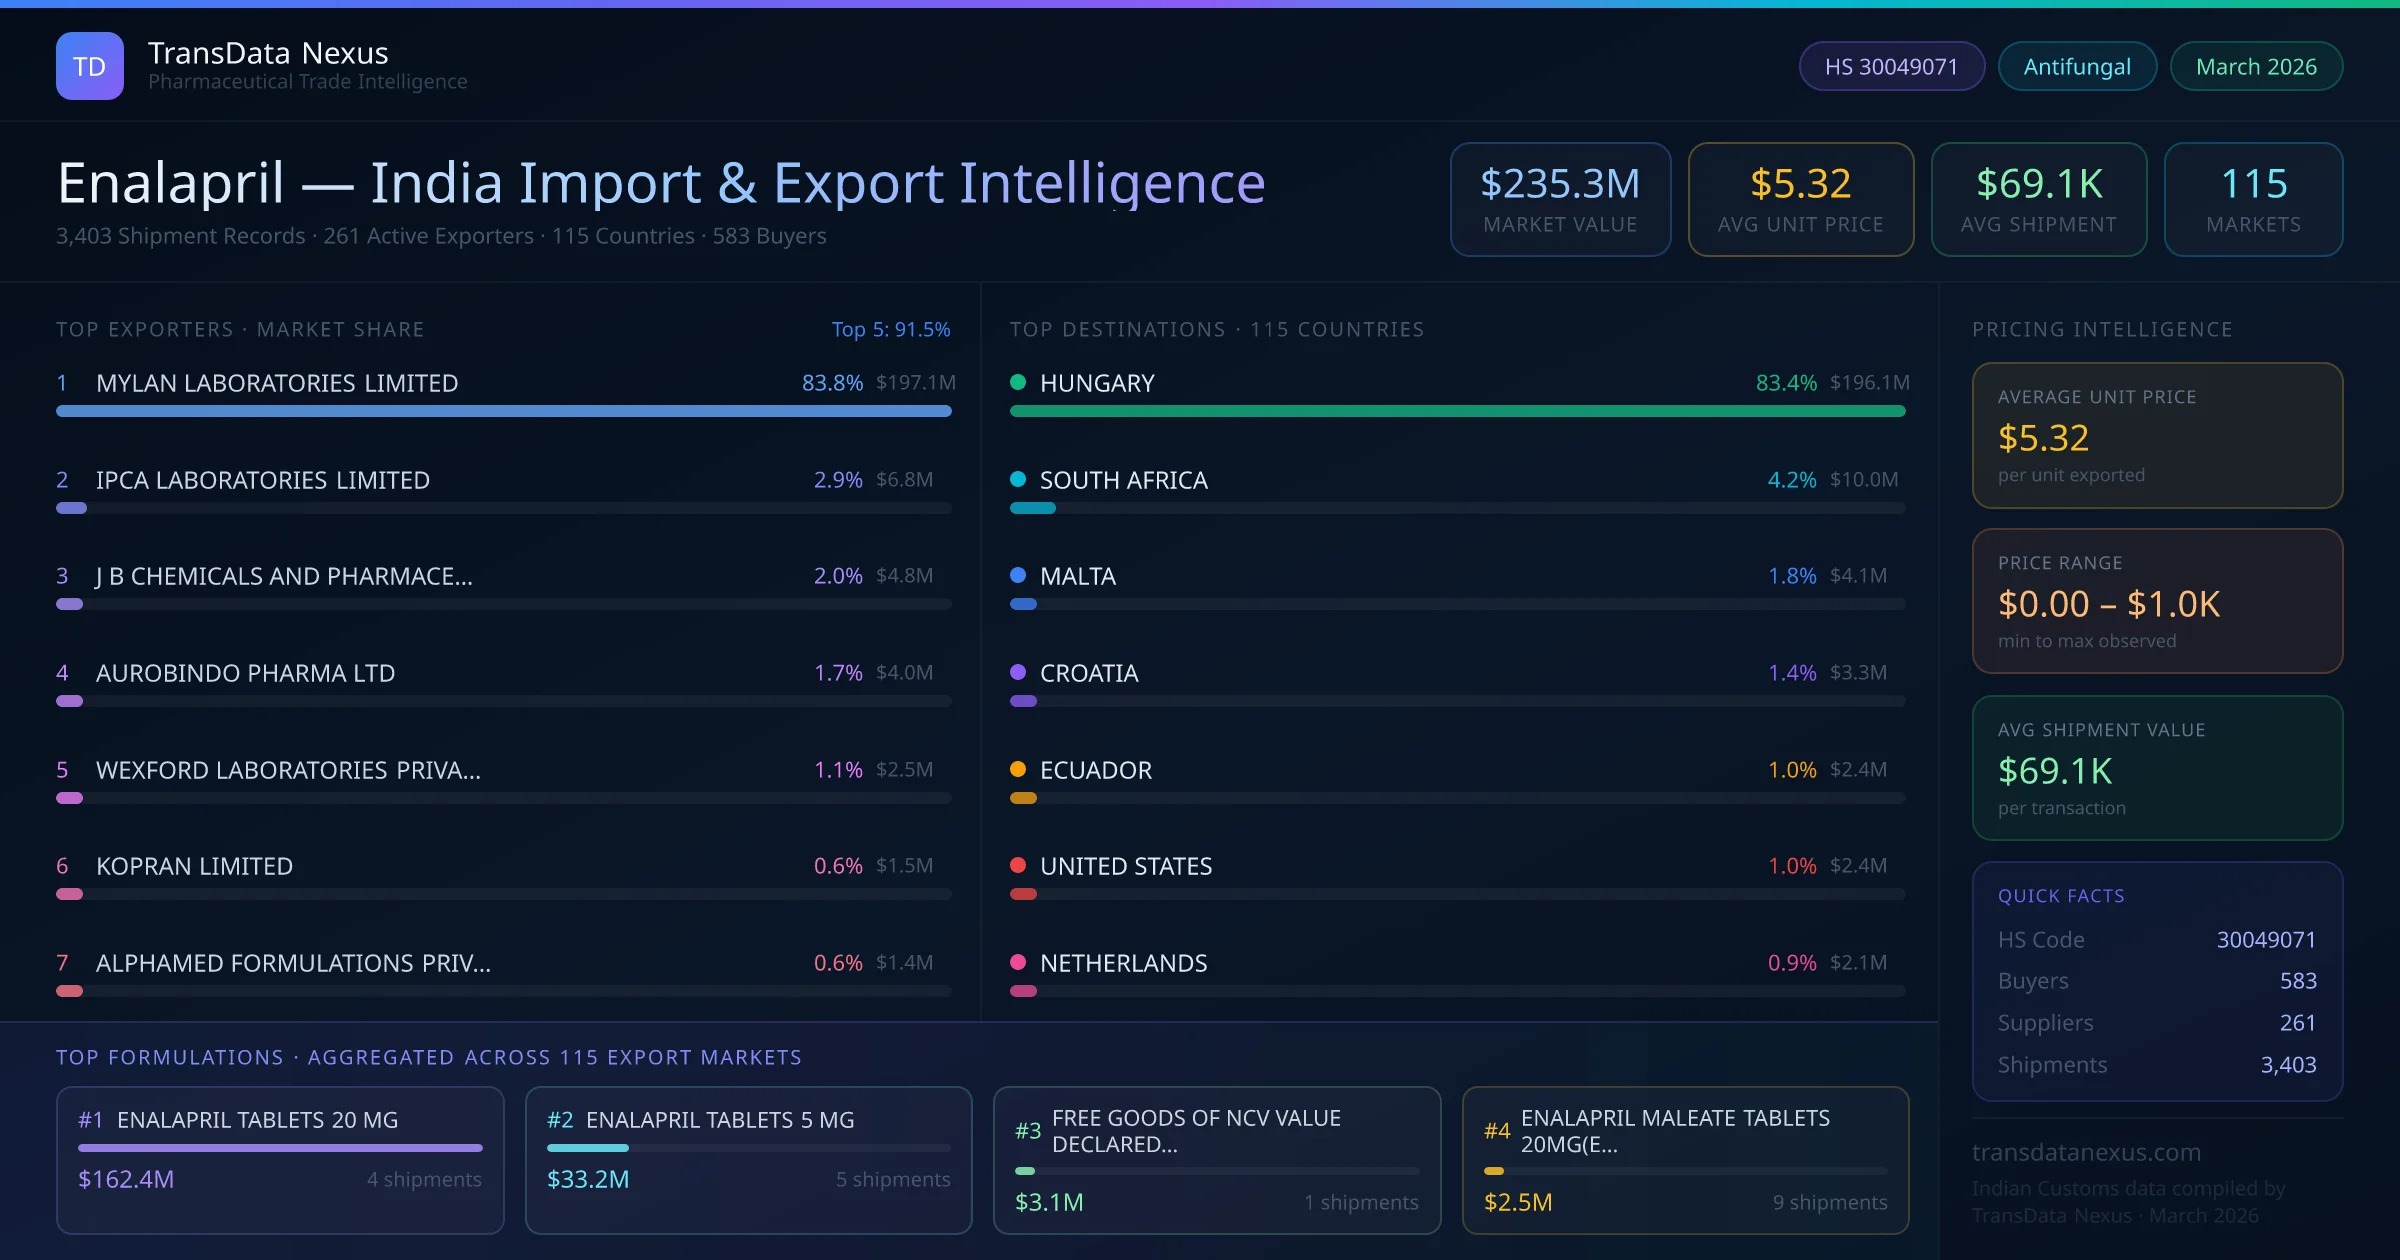The width and height of the screenshot is (2400, 1260).
Task: Click the South Africa country dot
Action: 1019,479
